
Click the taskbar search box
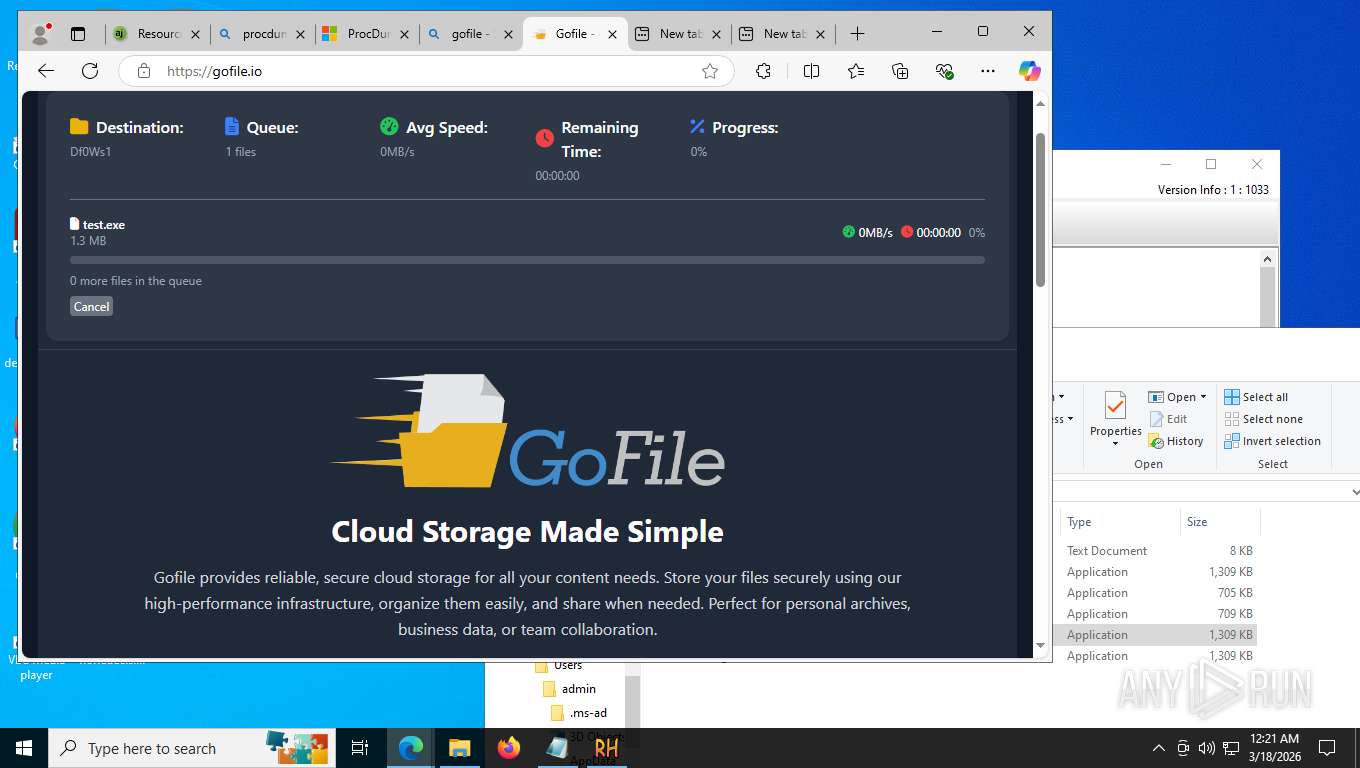point(192,748)
